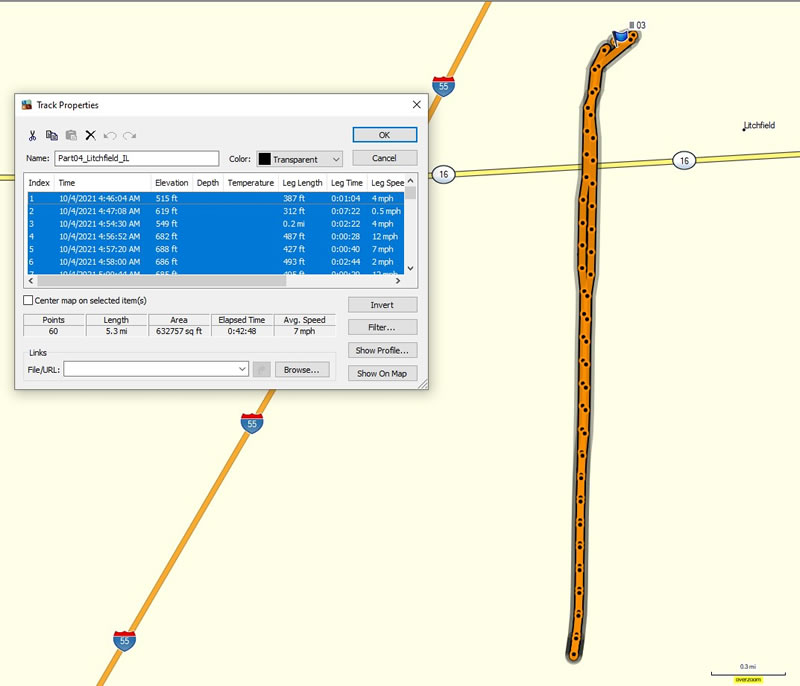Click the Redo arrow icon

(130, 136)
